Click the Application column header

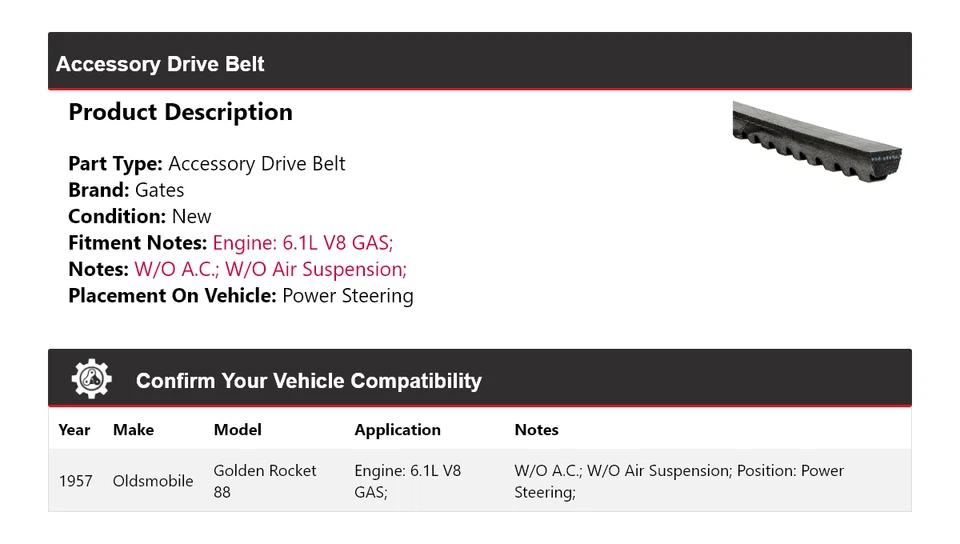(x=397, y=430)
